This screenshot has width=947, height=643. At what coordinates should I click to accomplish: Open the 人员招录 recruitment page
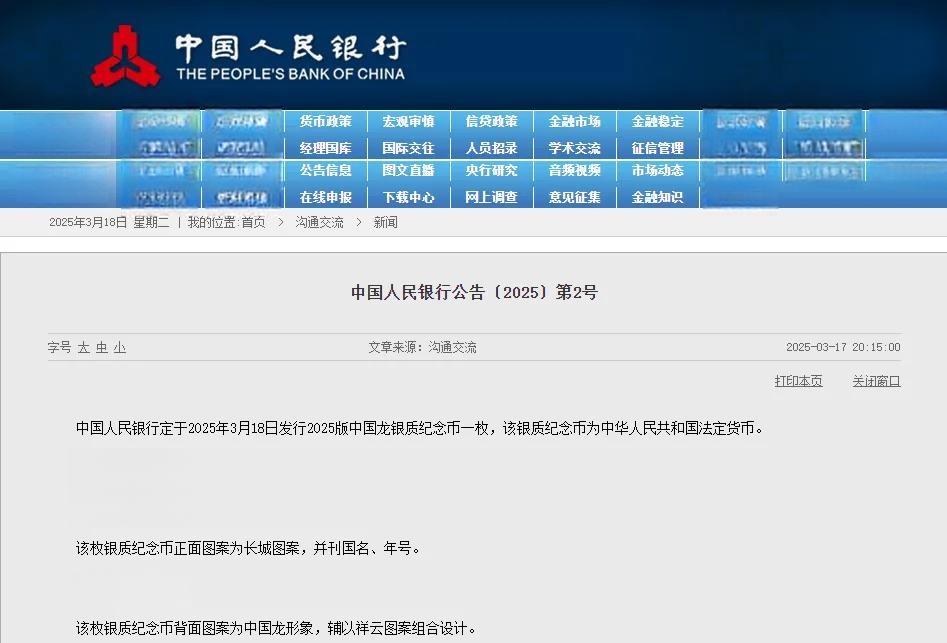492,148
